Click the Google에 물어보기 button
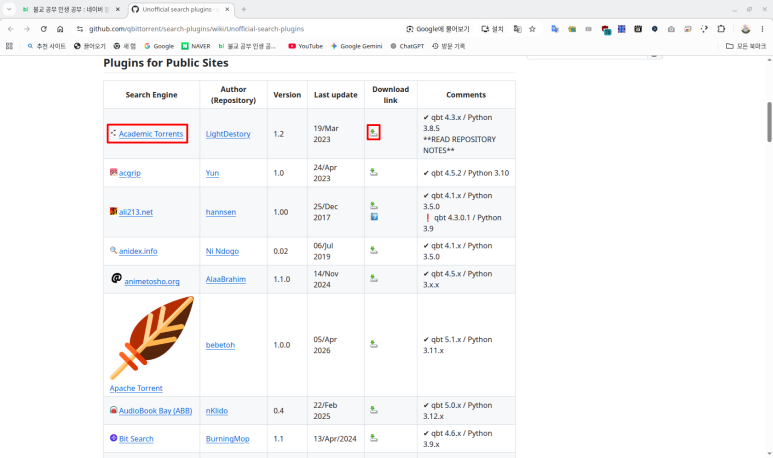The width and height of the screenshot is (773, 458). coord(438,29)
